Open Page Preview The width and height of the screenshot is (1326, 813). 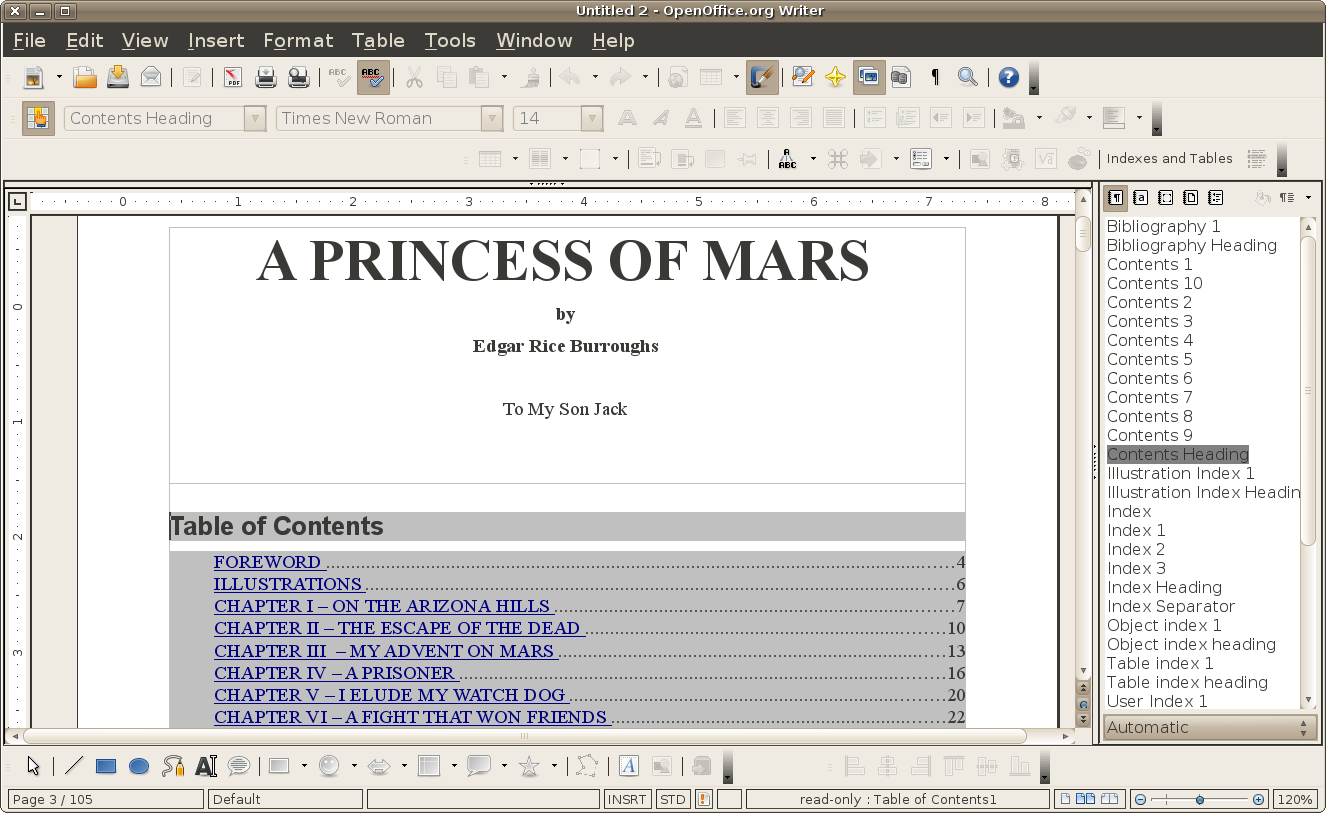[x=299, y=77]
